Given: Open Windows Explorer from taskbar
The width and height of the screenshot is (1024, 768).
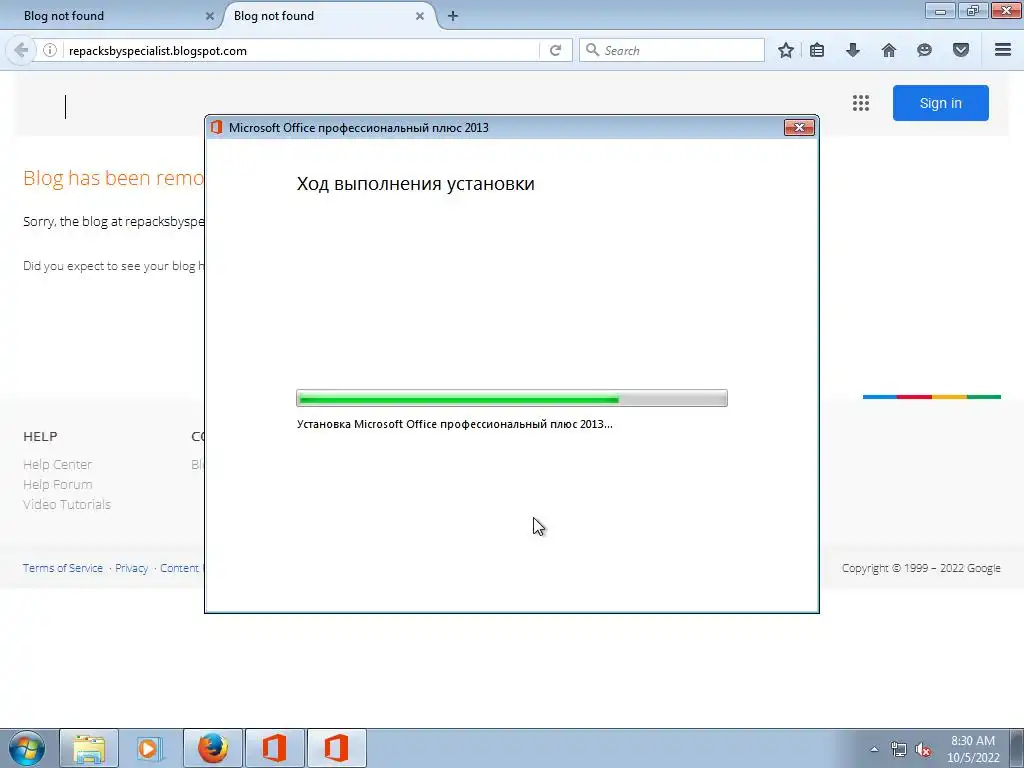Looking at the screenshot, I should click(x=89, y=748).
